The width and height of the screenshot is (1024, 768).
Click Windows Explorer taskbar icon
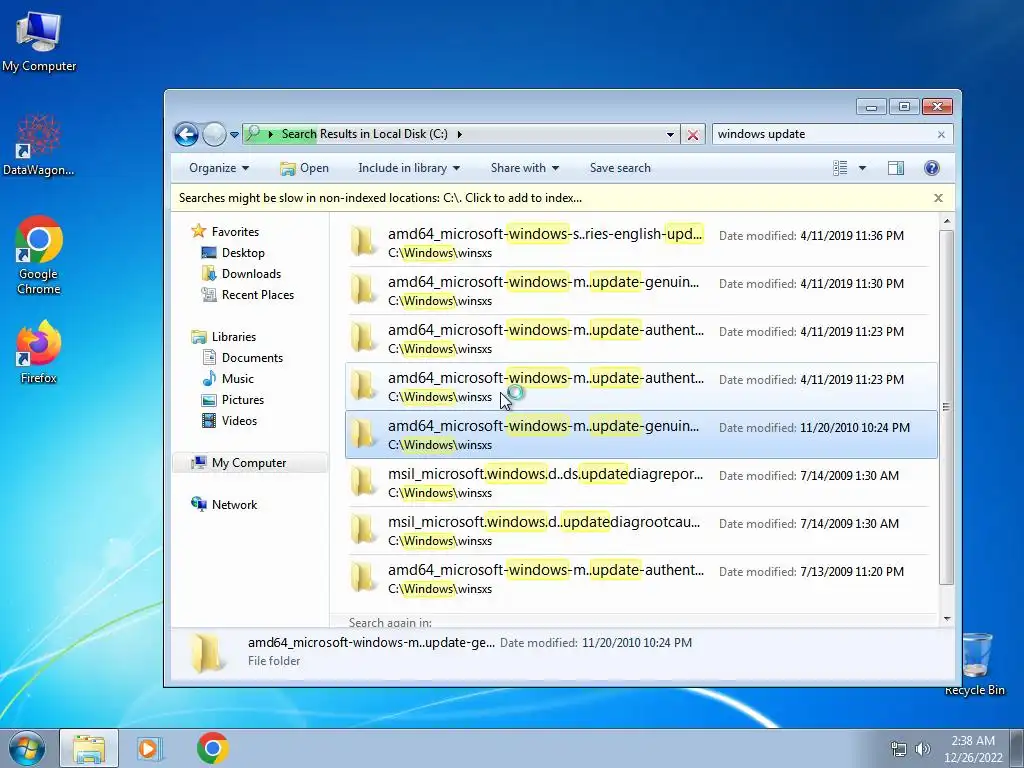tap(89, 748)
